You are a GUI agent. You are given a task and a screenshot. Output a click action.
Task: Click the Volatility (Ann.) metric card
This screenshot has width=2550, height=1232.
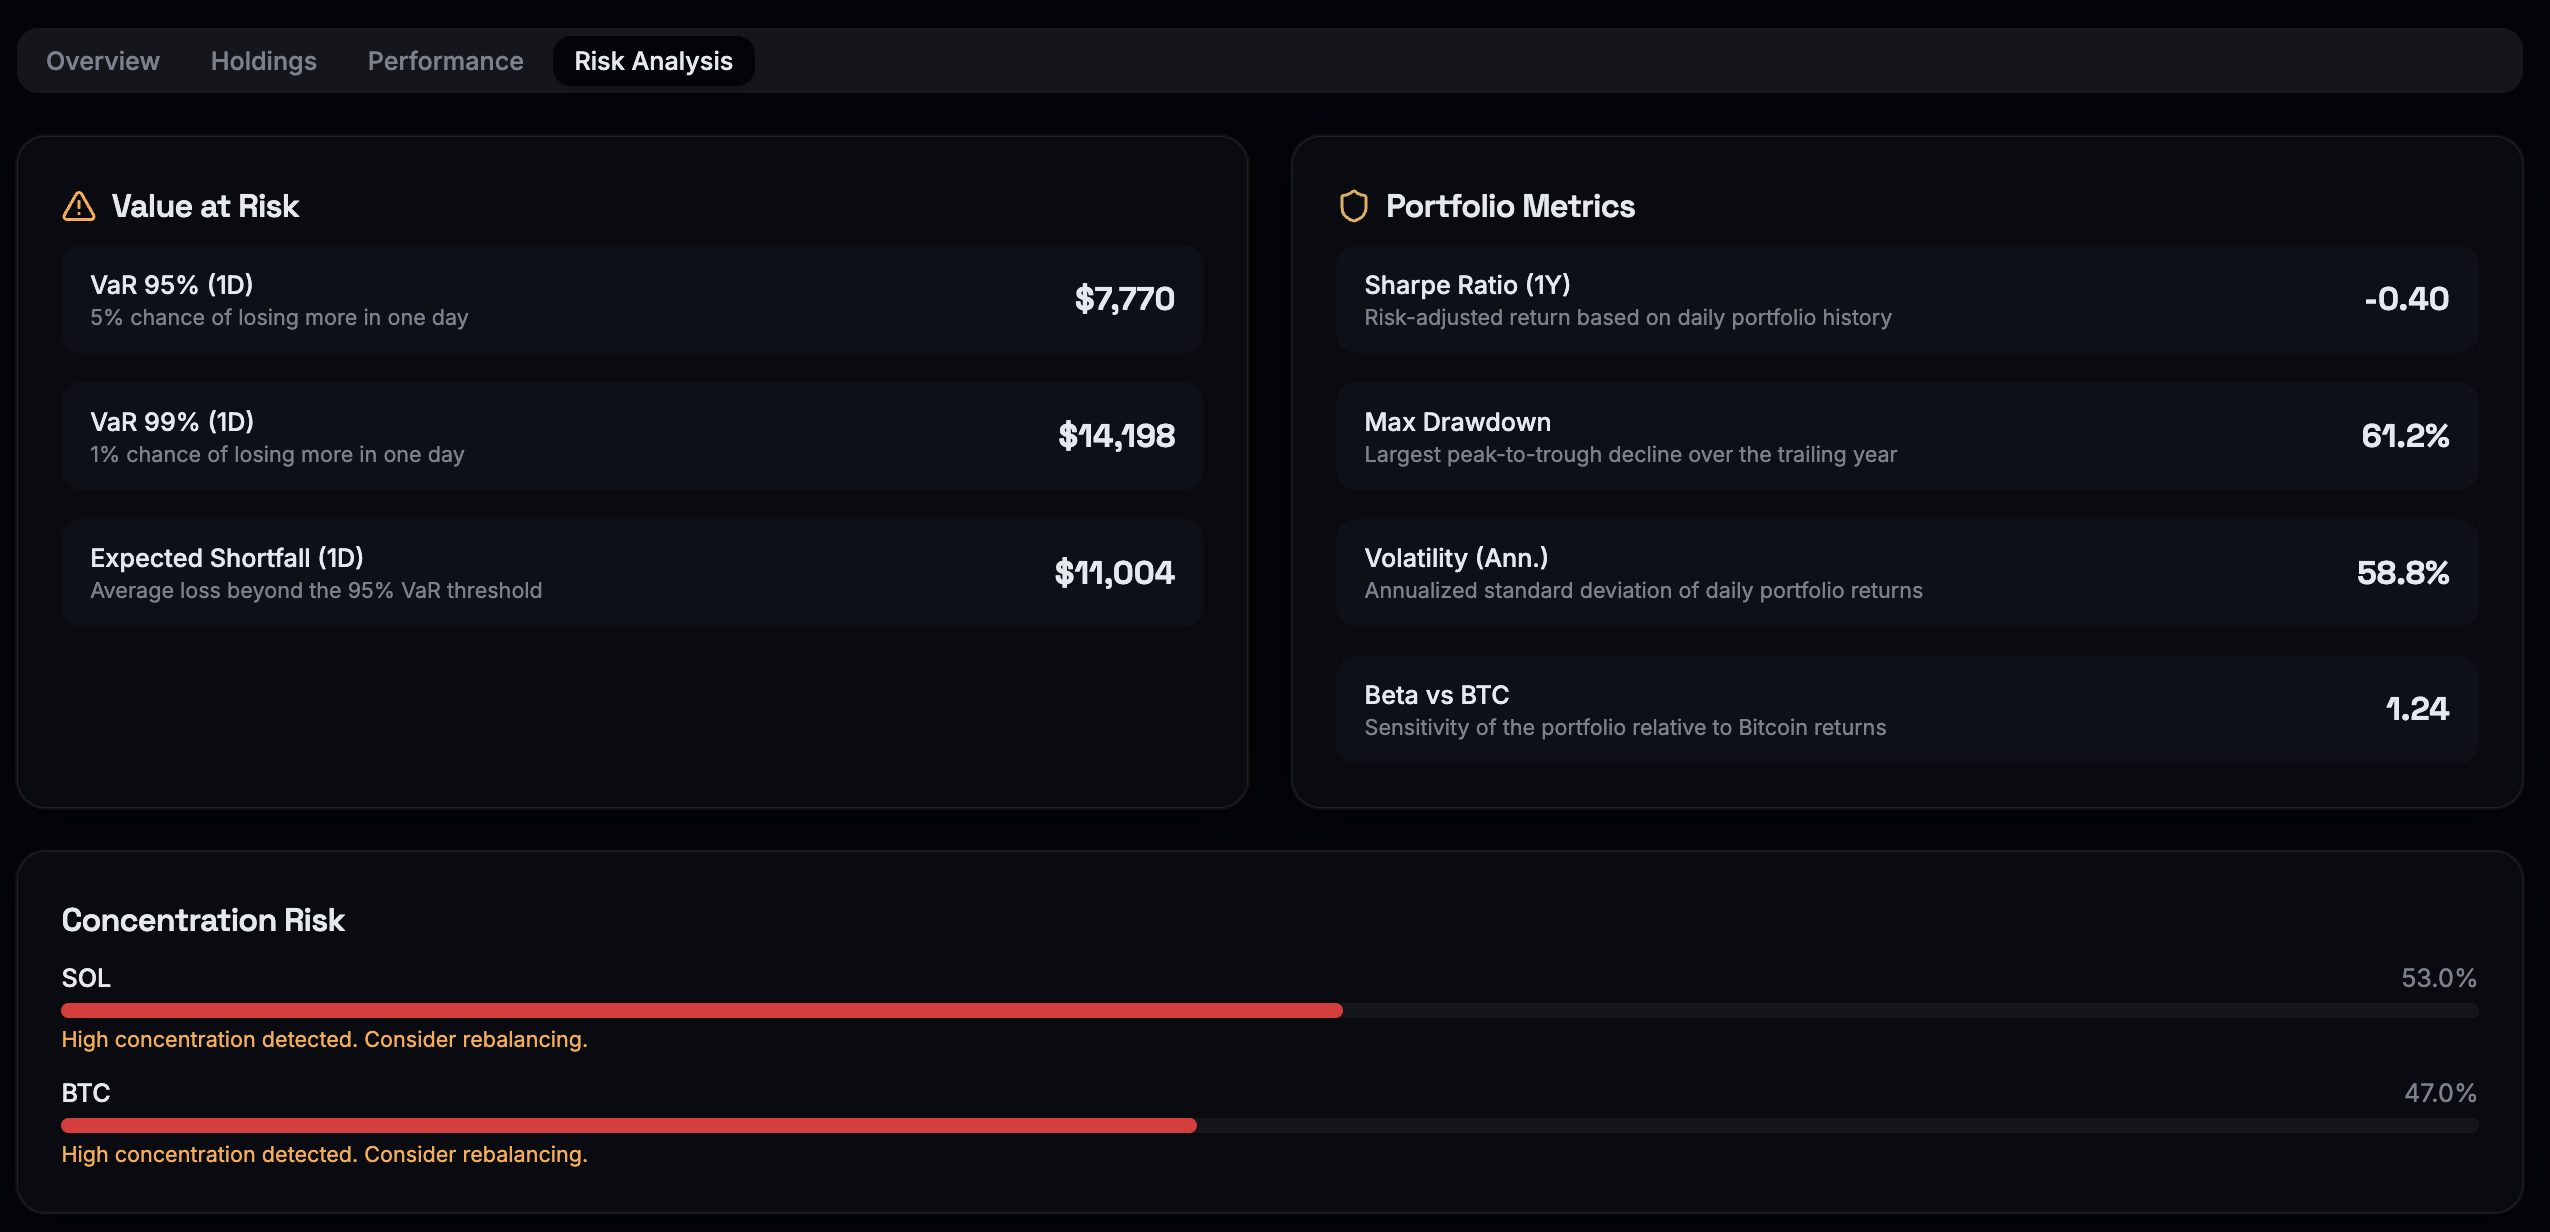(1905, 572)
